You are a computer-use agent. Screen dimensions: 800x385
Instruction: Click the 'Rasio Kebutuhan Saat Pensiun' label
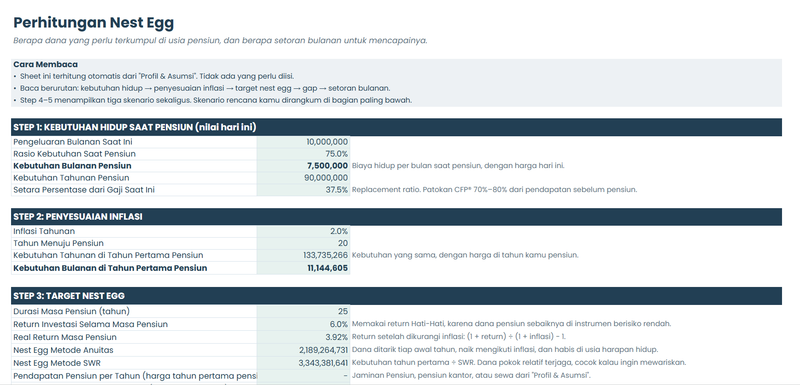point(74,153)
